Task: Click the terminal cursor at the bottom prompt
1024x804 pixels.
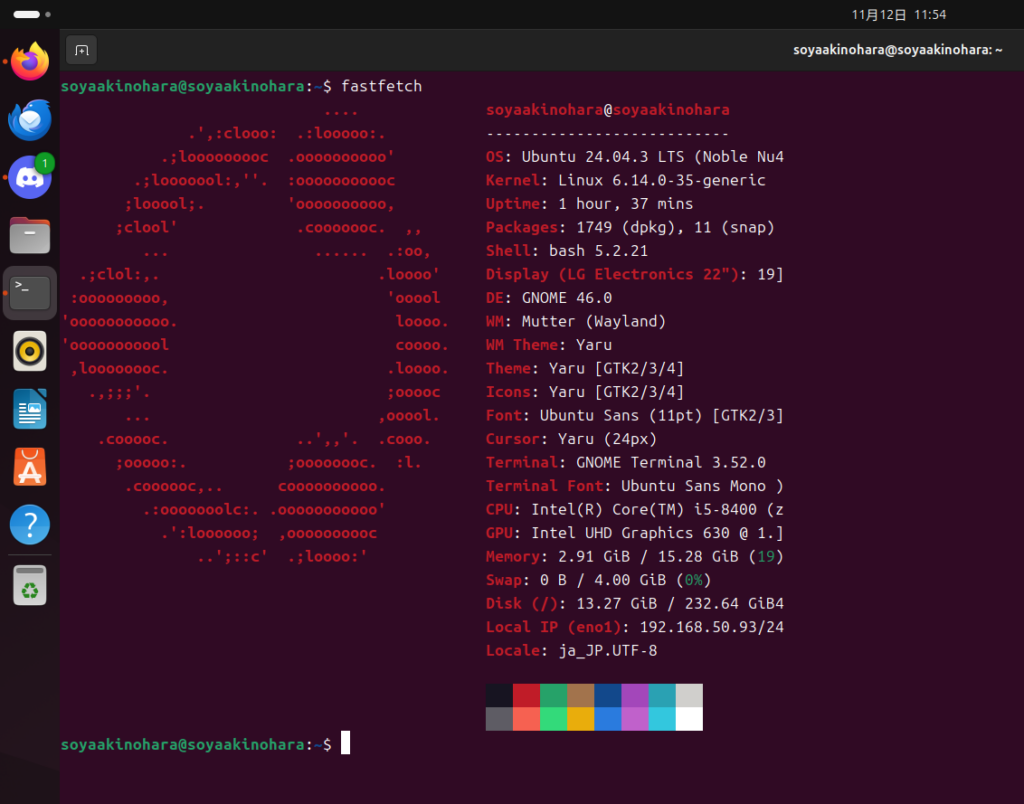Action: pyautogui.click(x=345, y=743)
